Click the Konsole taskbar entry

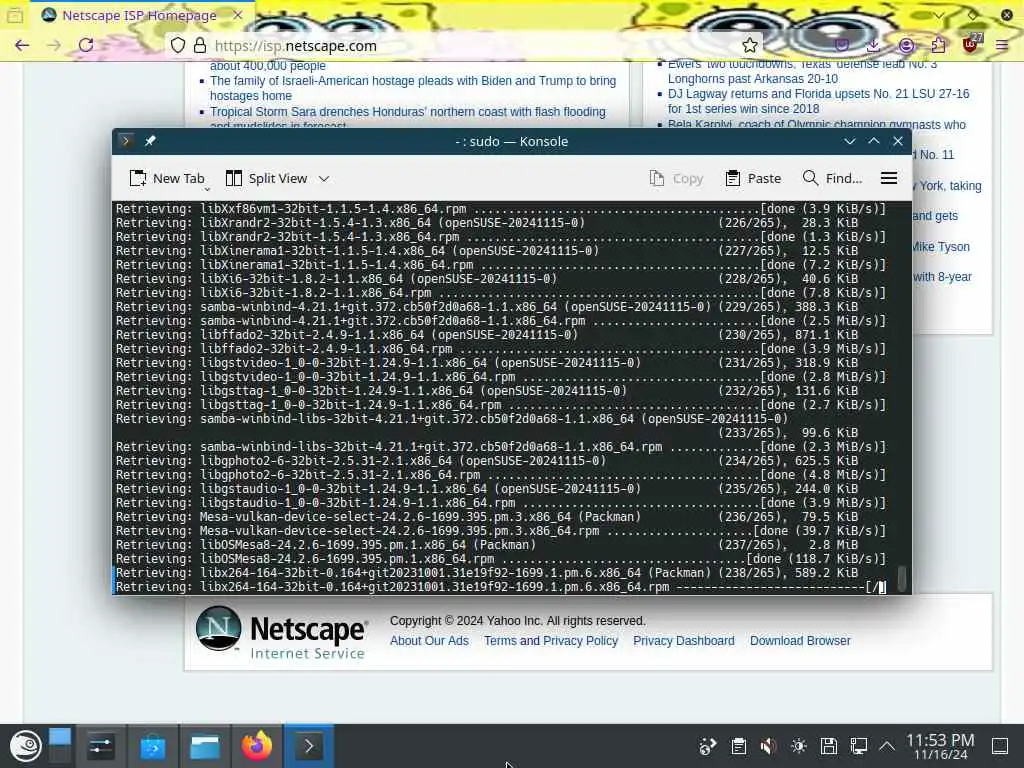pos(308,746)
